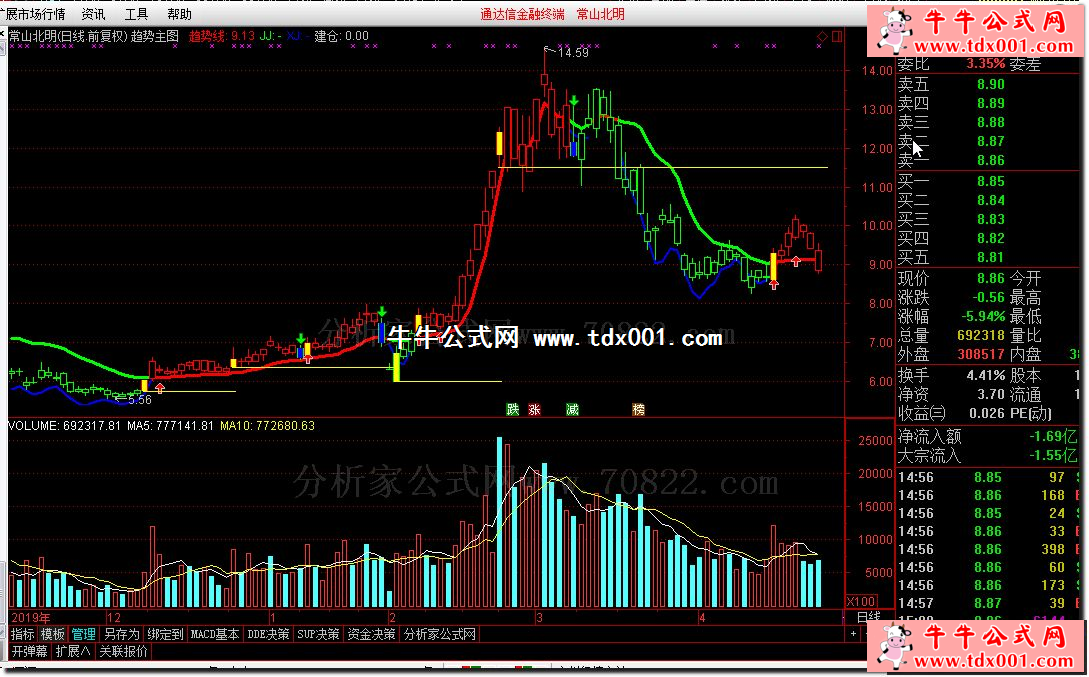1089x677 pixels.
Task: Select the 资金决策 indicator tab
Action: coord(372,634)
